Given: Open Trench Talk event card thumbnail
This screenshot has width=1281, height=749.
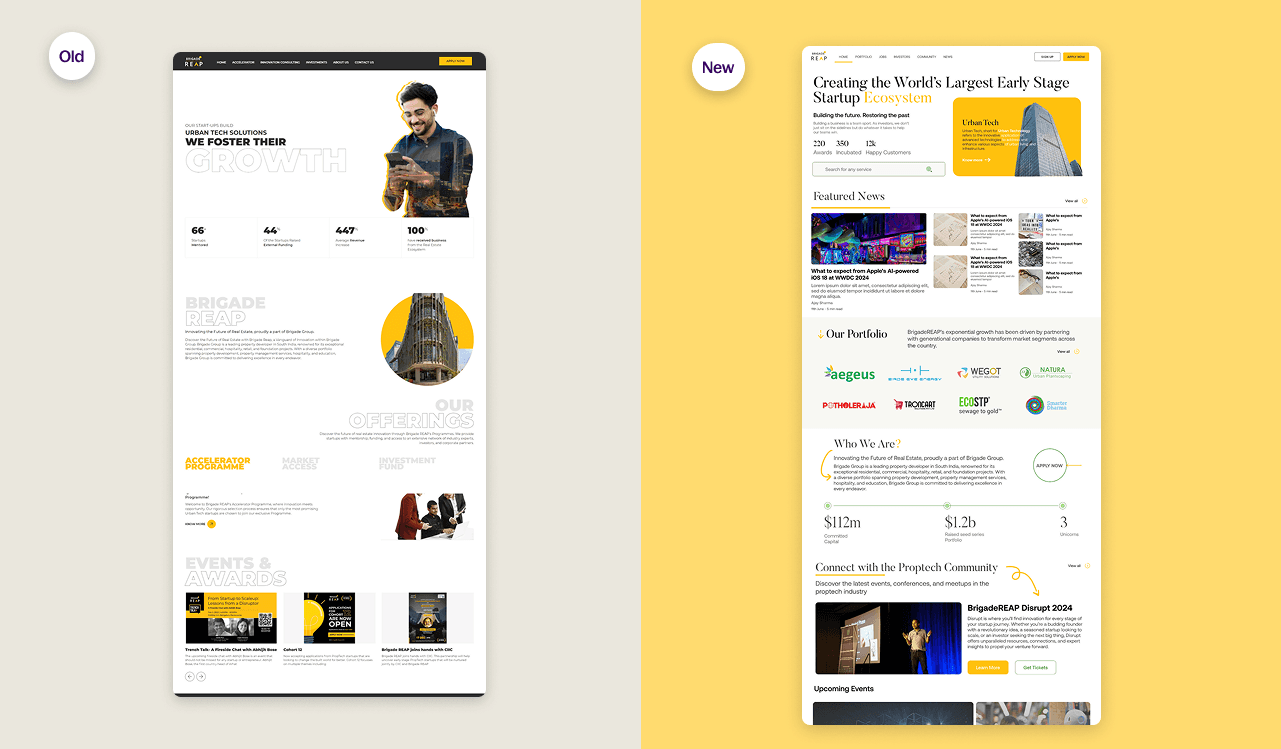Looking at the screenshot, I should coord(231,618).
